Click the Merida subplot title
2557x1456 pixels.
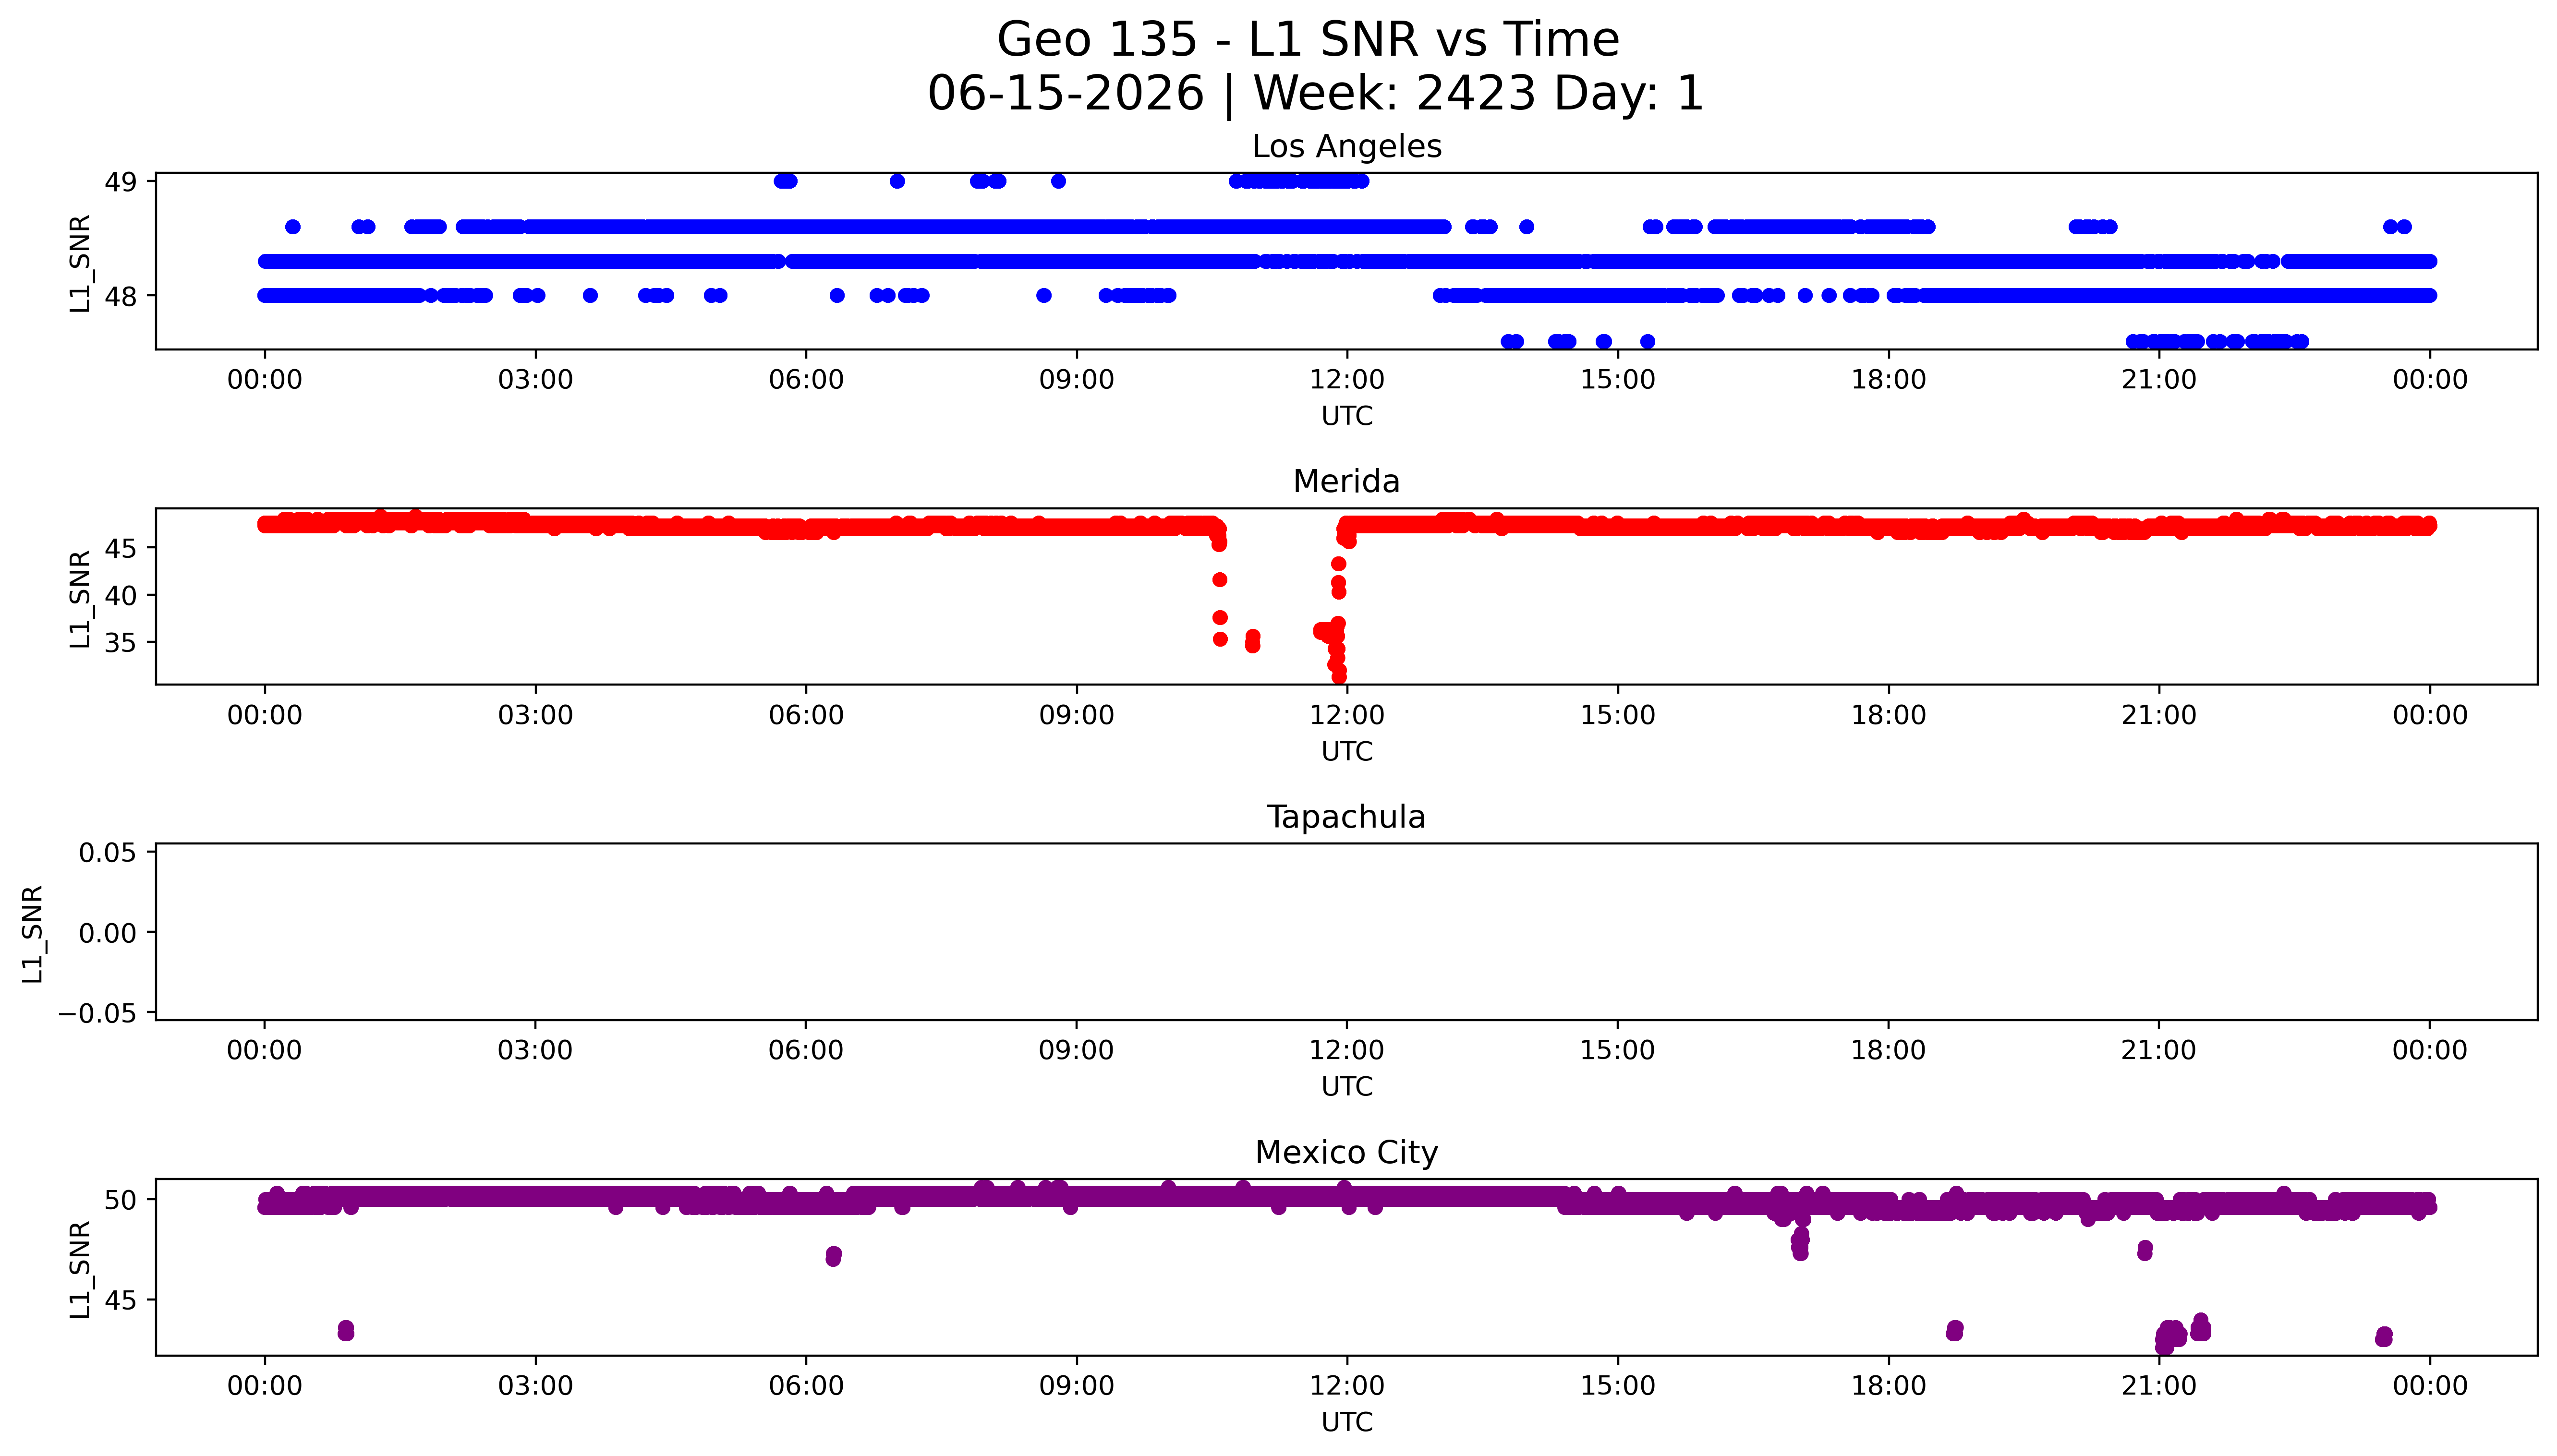[x=1346, y=481]
